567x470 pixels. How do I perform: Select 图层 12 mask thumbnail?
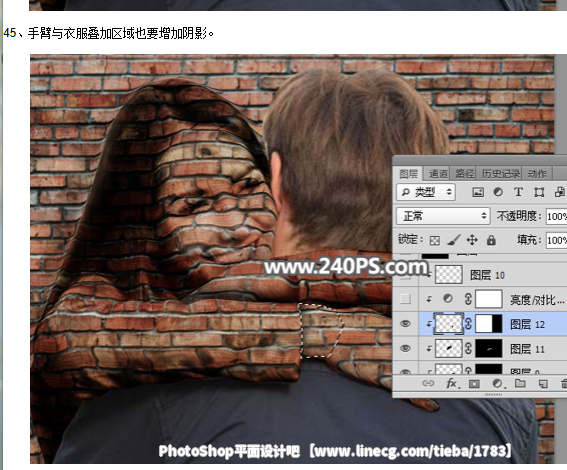[489, 324]
